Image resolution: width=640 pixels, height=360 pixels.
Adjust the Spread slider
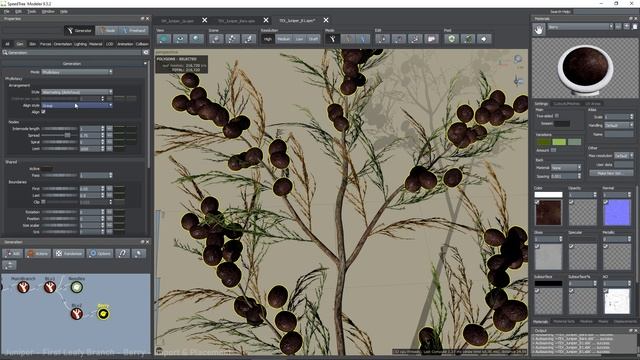click(x=59, y=135)
